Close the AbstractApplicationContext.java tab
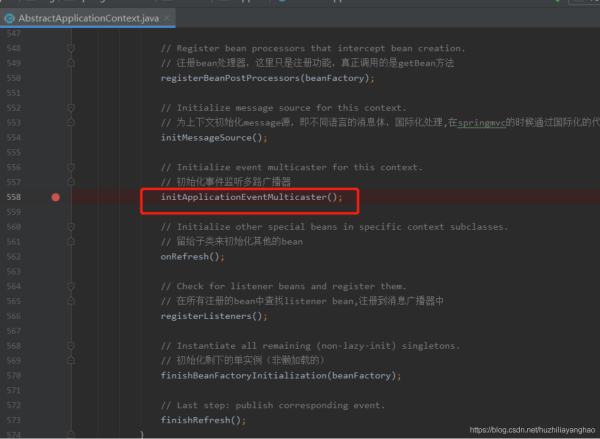This screenshot has width=600, height=439. point(167,18)
